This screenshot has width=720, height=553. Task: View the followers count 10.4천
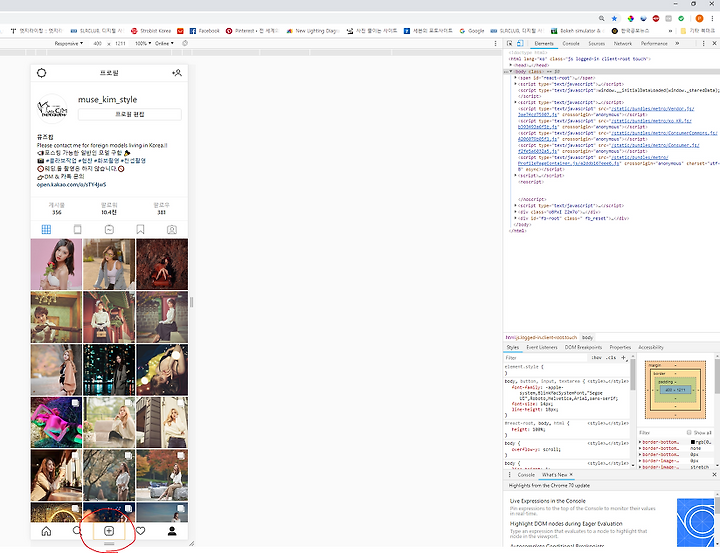[109, 212]
